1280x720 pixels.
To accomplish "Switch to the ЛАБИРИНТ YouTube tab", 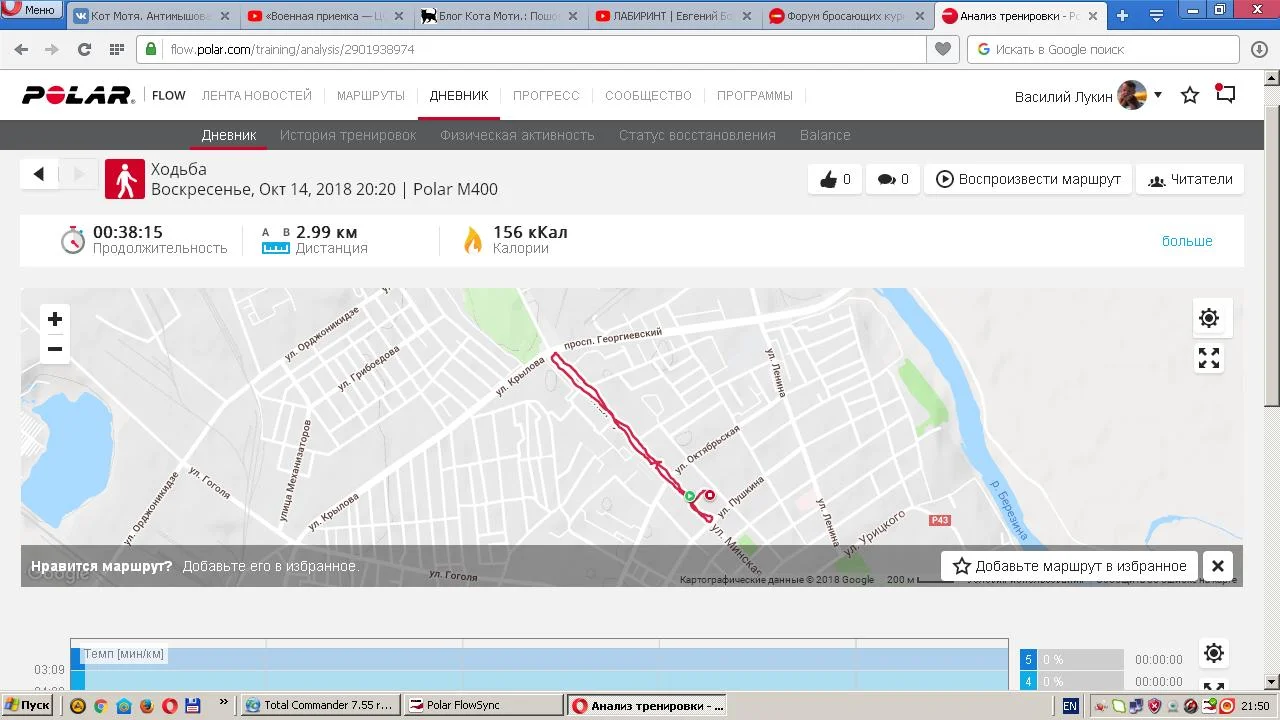I will tap(675, 16).
